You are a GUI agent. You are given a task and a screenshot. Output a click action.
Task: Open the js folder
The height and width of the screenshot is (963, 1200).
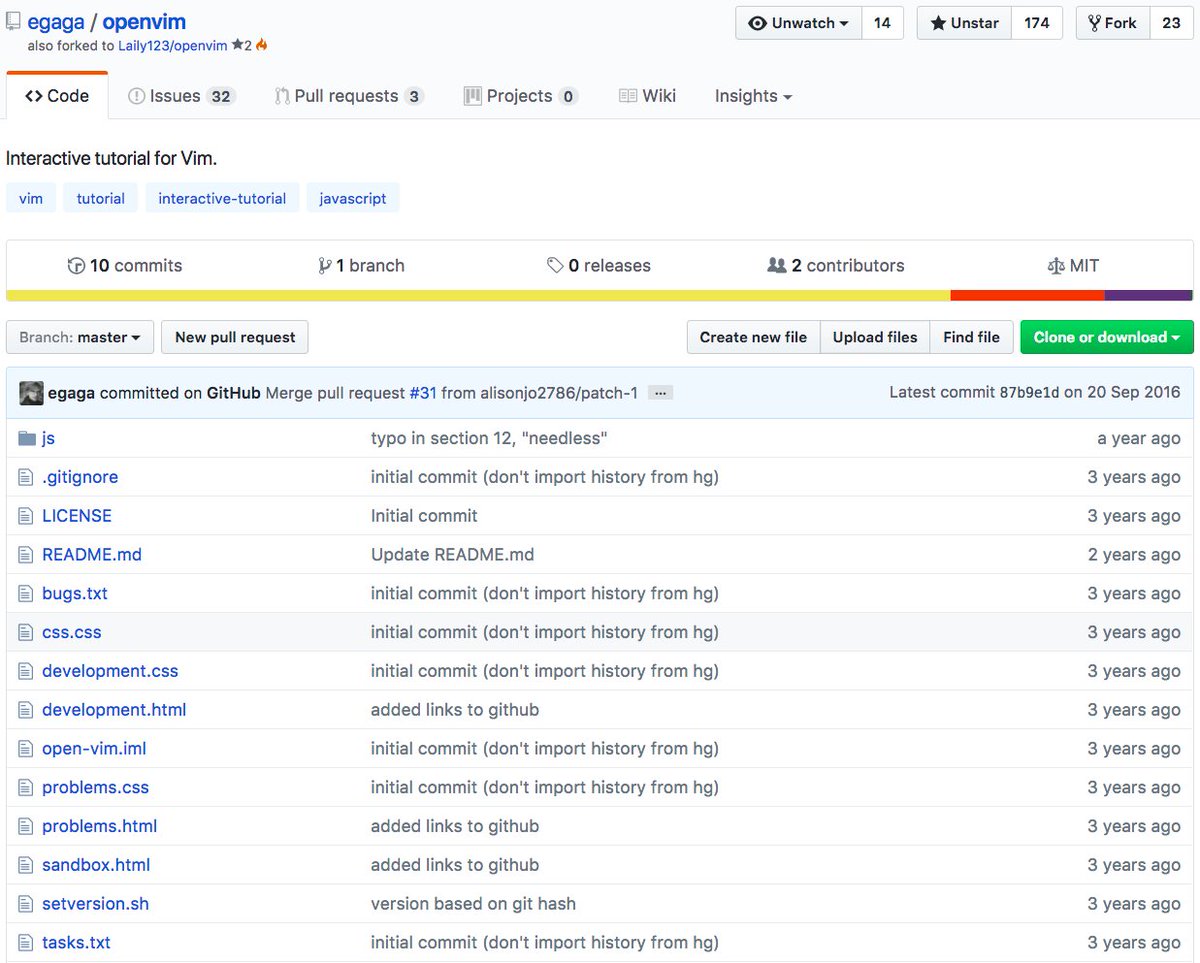pyautogui.click(x=48, y=438)
